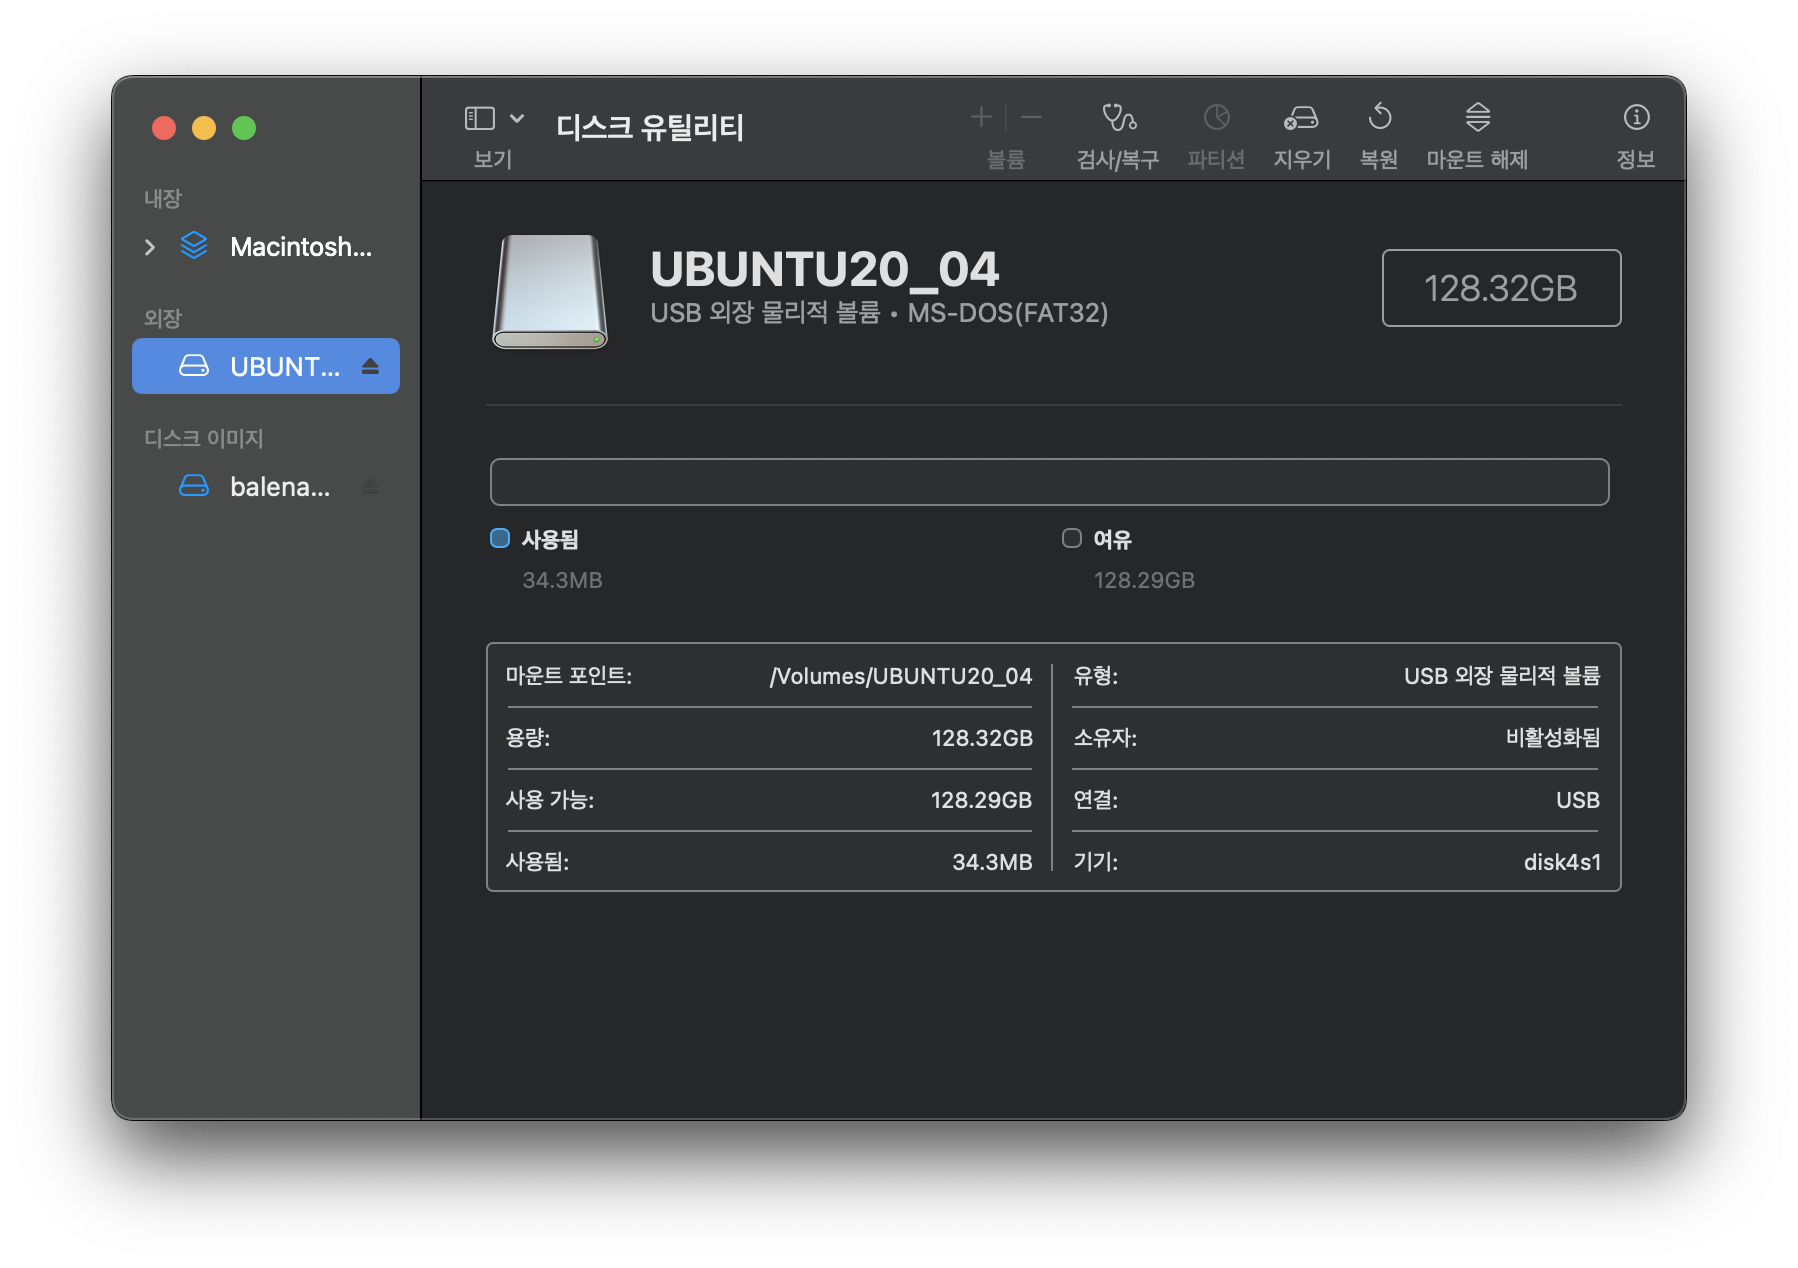Close the window with red button
Image resolution: width=1798 pixels, height=1268 pixels.
click(164, 128)
